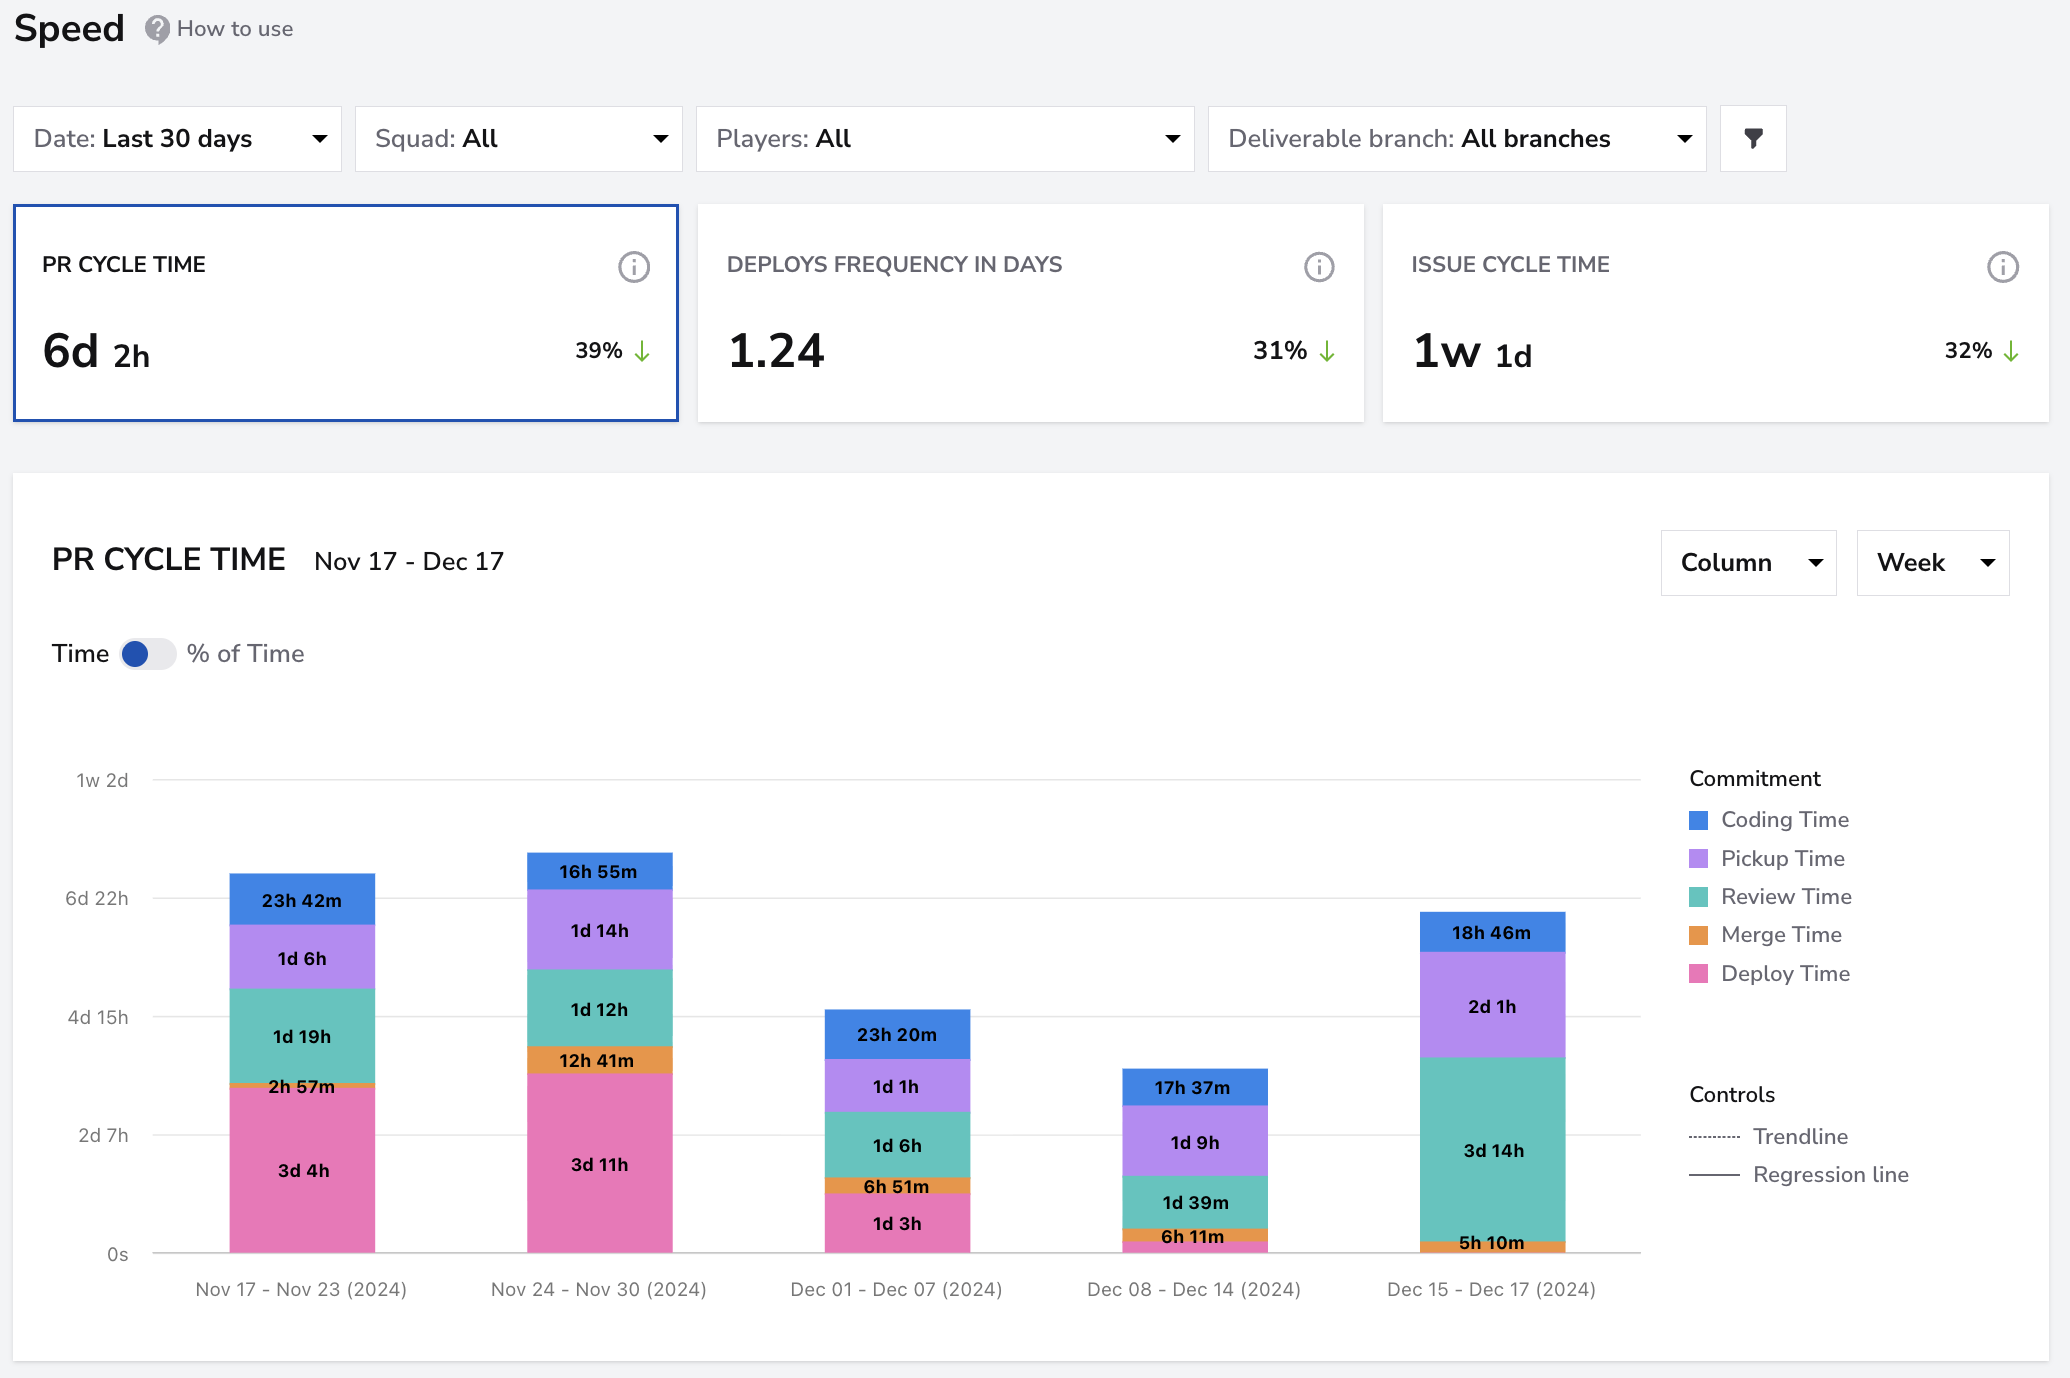The image size is (2070, 1378).
Task: Open Issue Cycle Time info icon
Action: point(2003,267)
